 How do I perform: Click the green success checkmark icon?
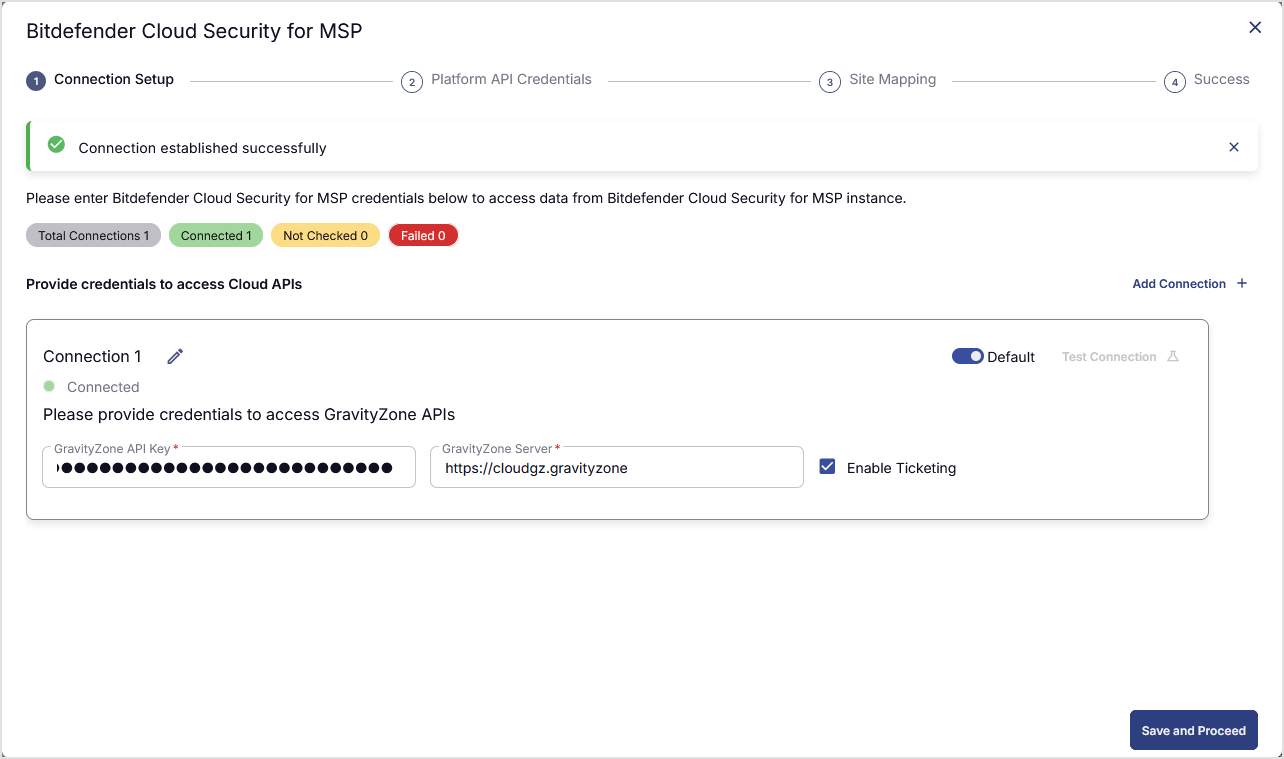(x=57, y=146)
